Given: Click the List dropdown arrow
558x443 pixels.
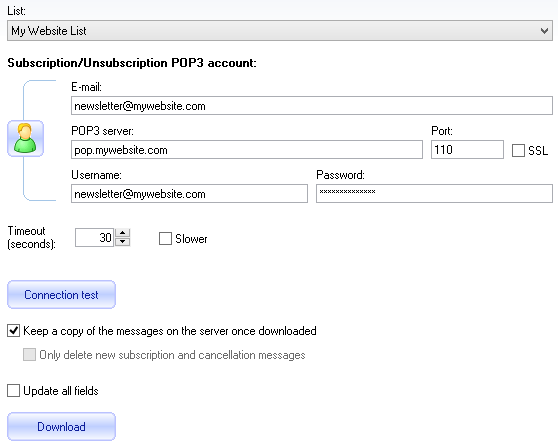Looking at the screenshot, I should coord(544,31).
